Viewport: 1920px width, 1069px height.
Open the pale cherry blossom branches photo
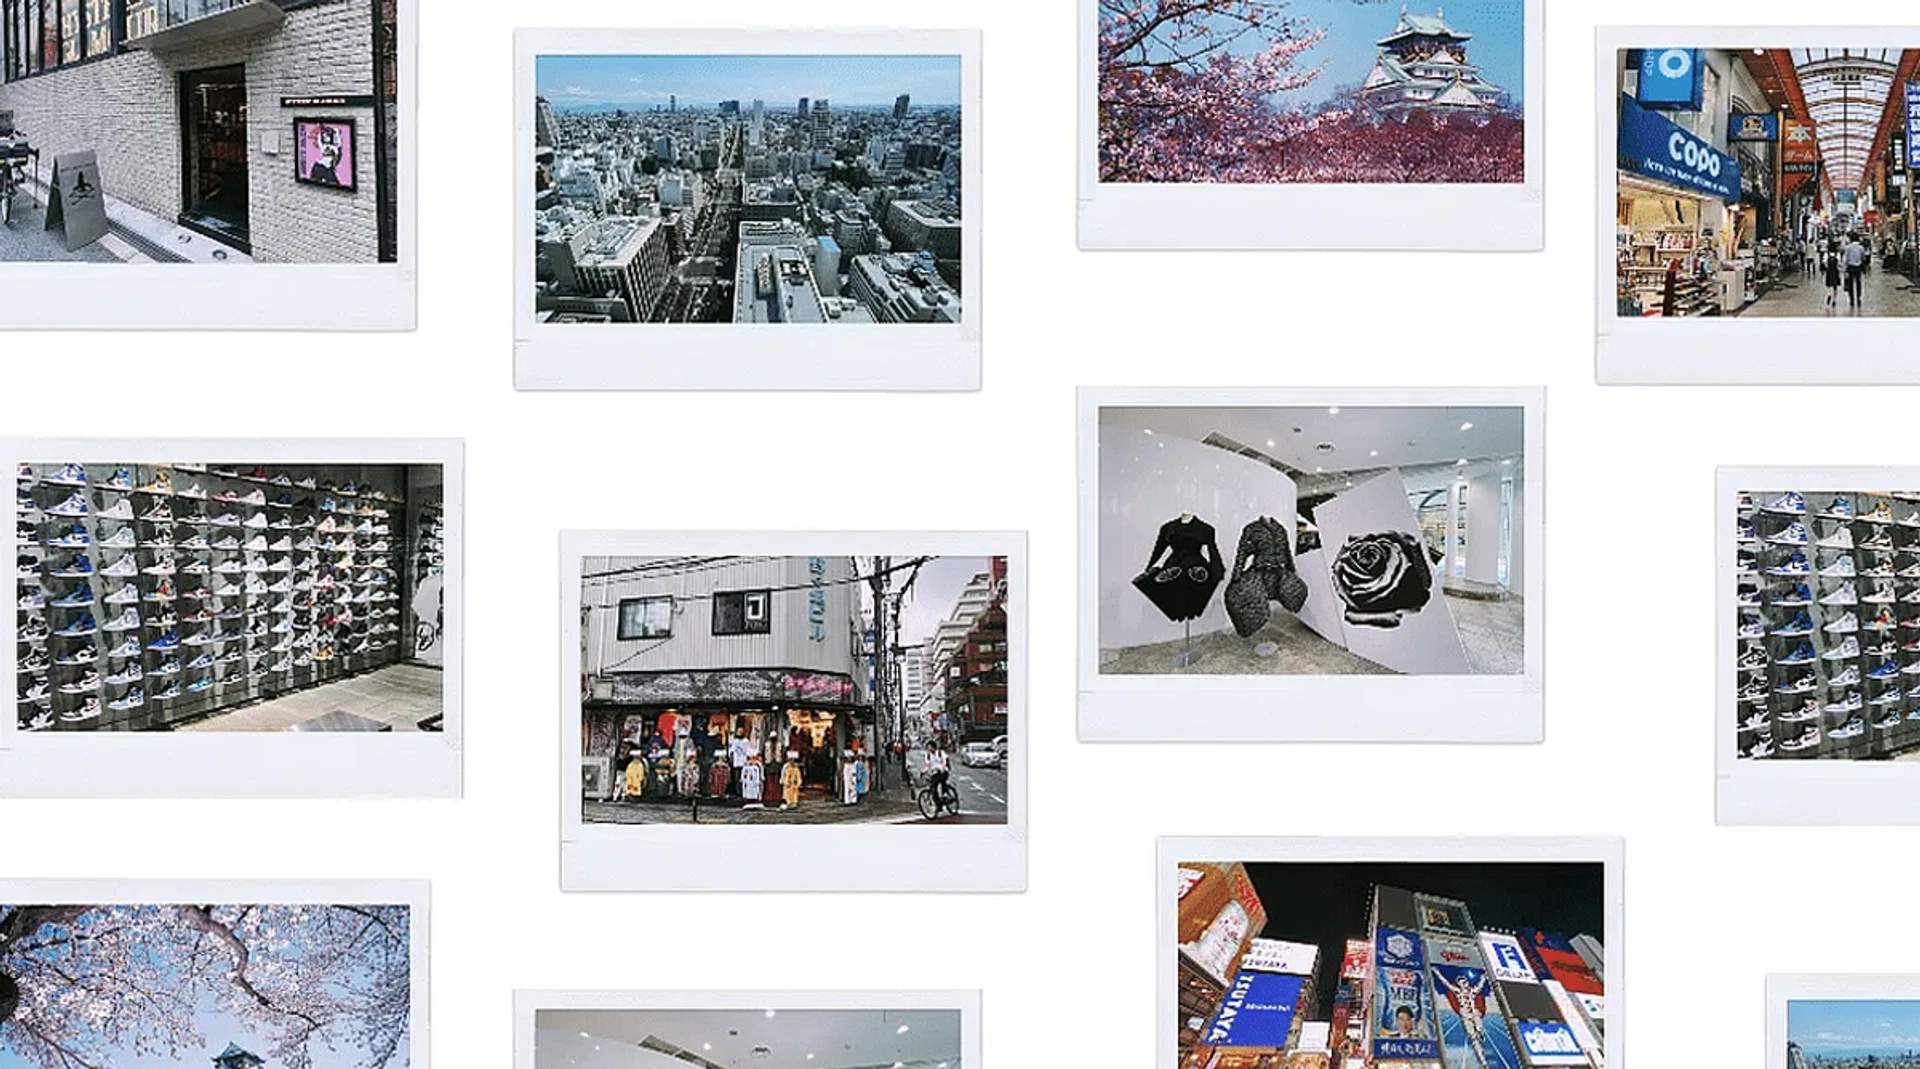[x=204, y=986]
